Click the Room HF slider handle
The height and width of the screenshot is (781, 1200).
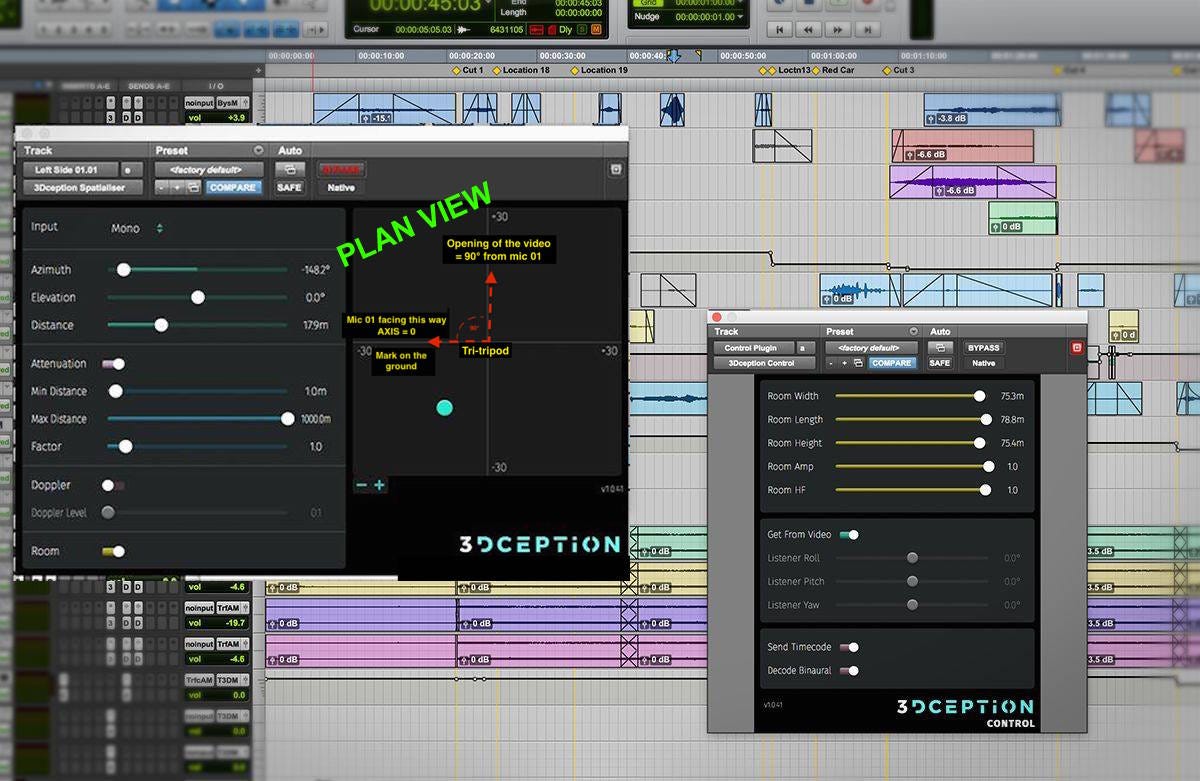pyautogui.click(x=985, y=490)
